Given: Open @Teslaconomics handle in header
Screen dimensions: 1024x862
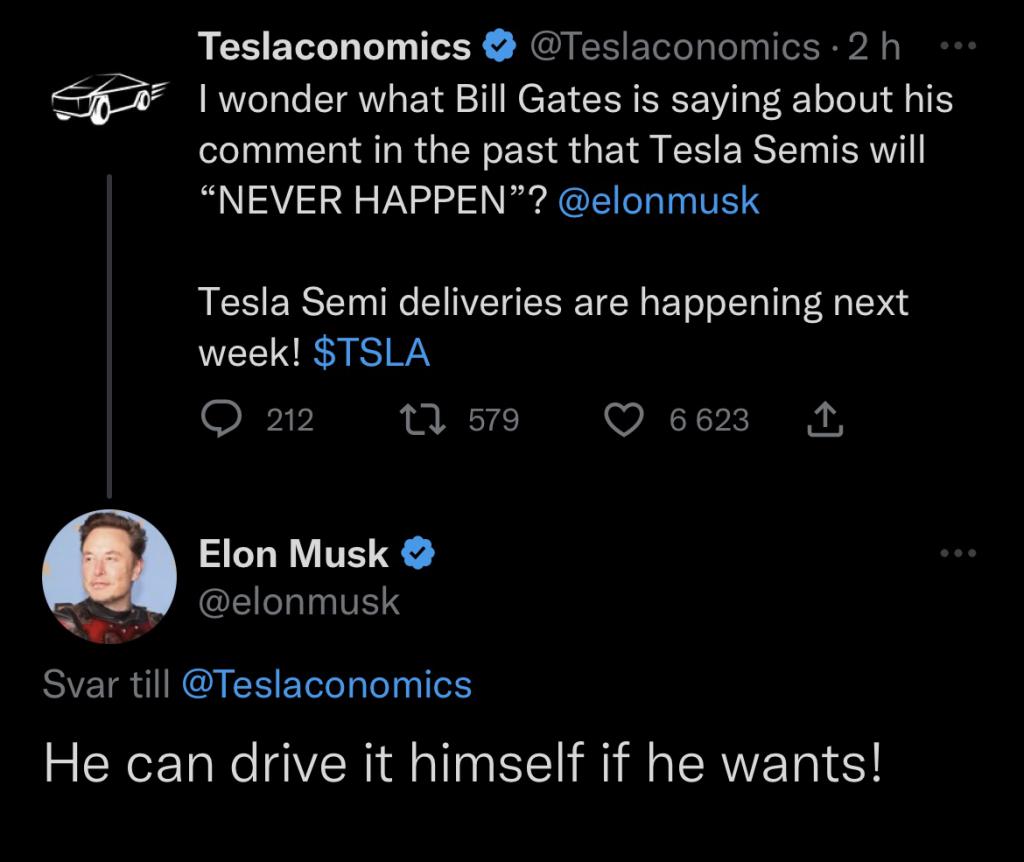Looking at the screenshot, I should (x=675, y=46).
